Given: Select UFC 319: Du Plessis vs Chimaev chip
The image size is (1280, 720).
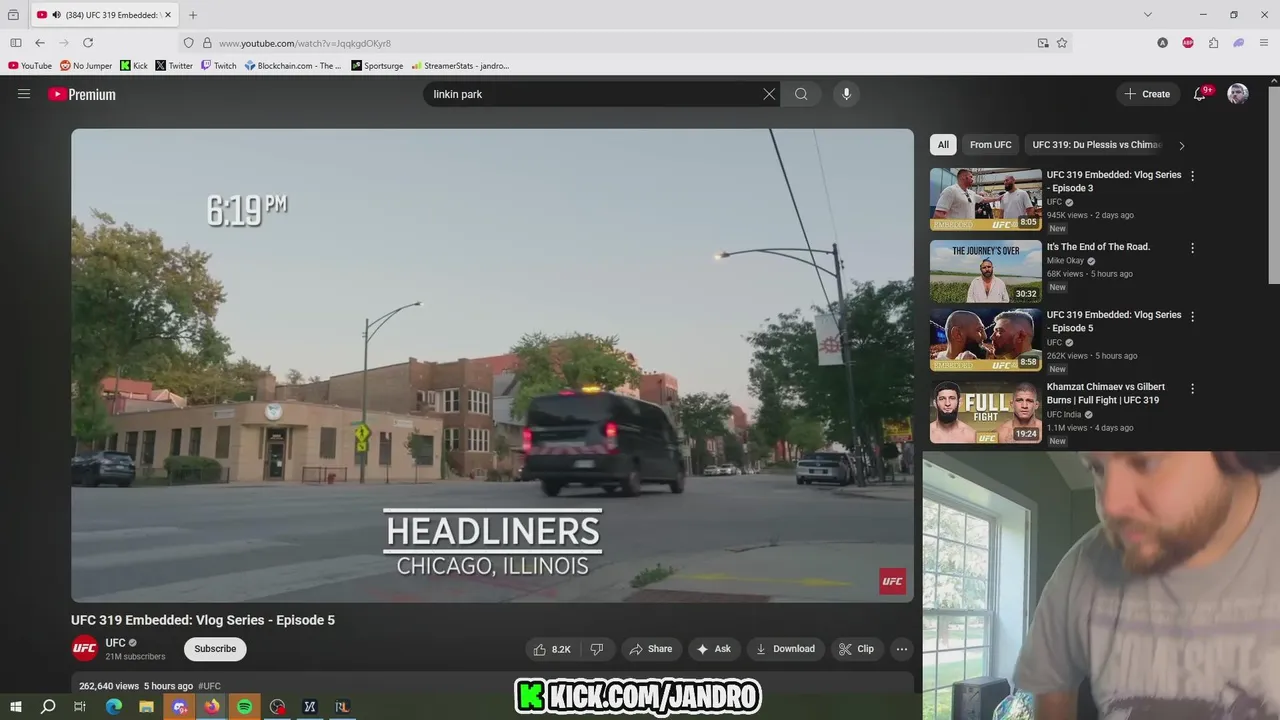Looking at the screenshot, I should (1096, 145).
